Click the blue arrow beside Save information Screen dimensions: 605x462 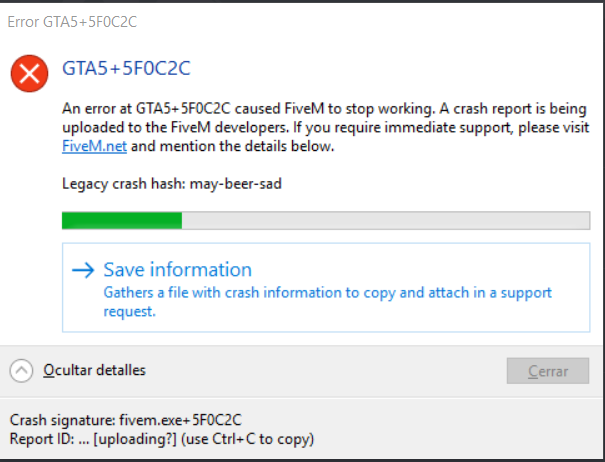click(x=85, y=270)
